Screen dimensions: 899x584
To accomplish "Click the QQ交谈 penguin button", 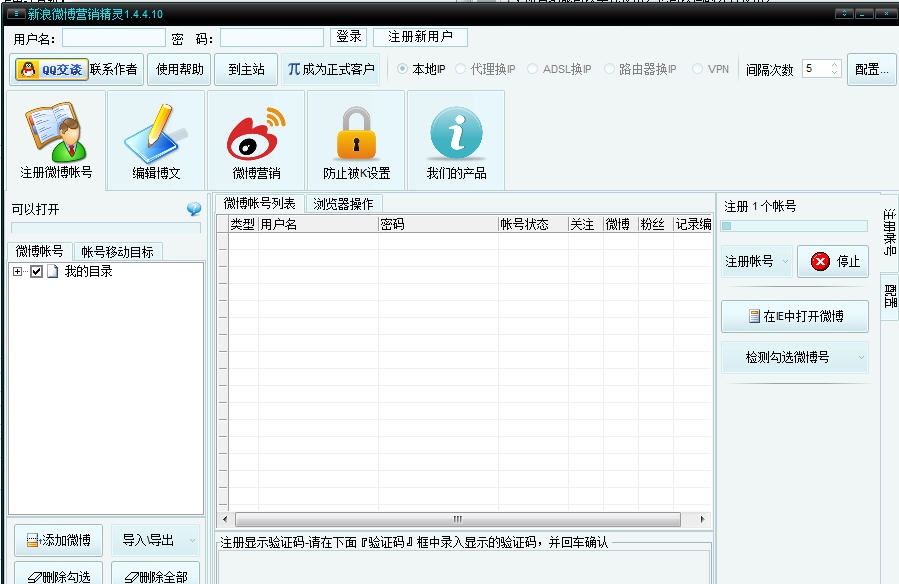I will 52,69.
